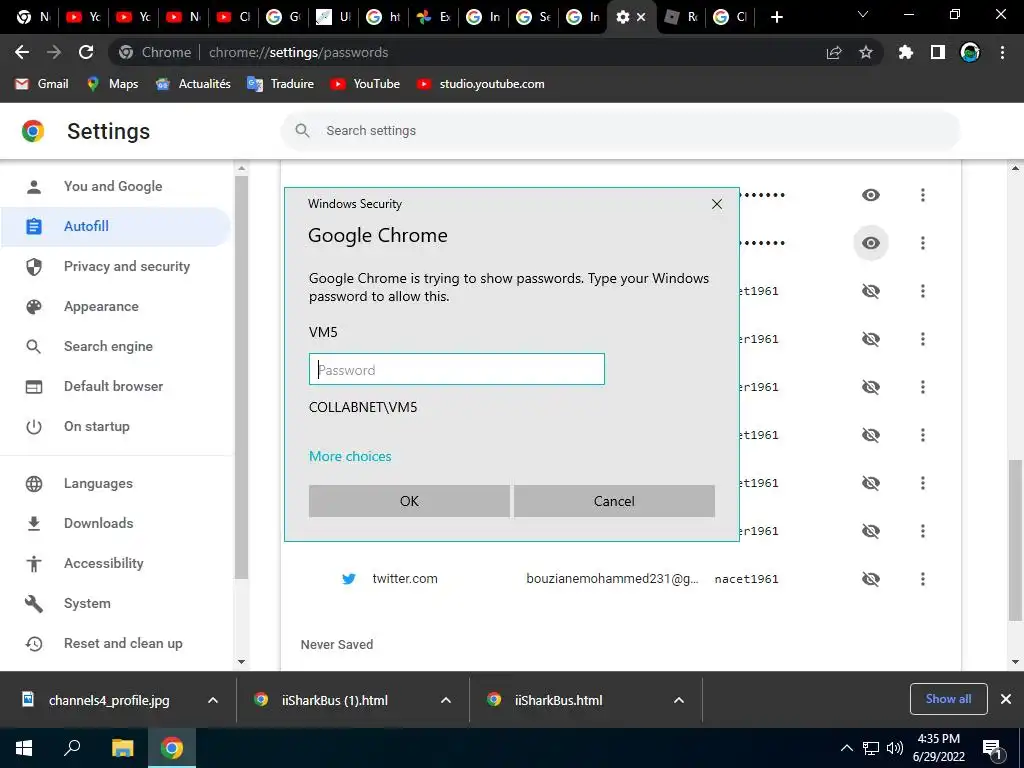1024x768 pixels.
Task: Open the tab search chevron in title bar
Action: 863,14
